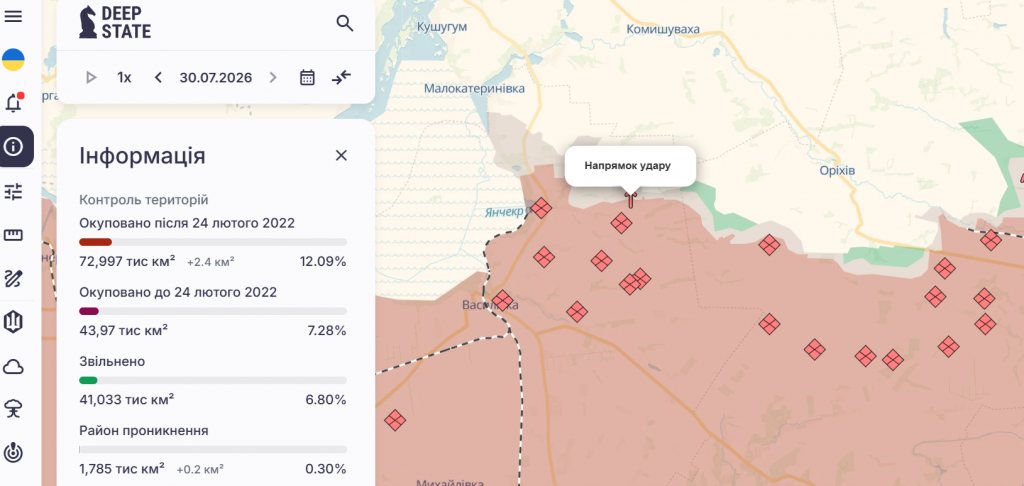Select the ruler measurement tool
This screenshot has height=486, width=1024.
pyautogui.click(x=13, y=235)
